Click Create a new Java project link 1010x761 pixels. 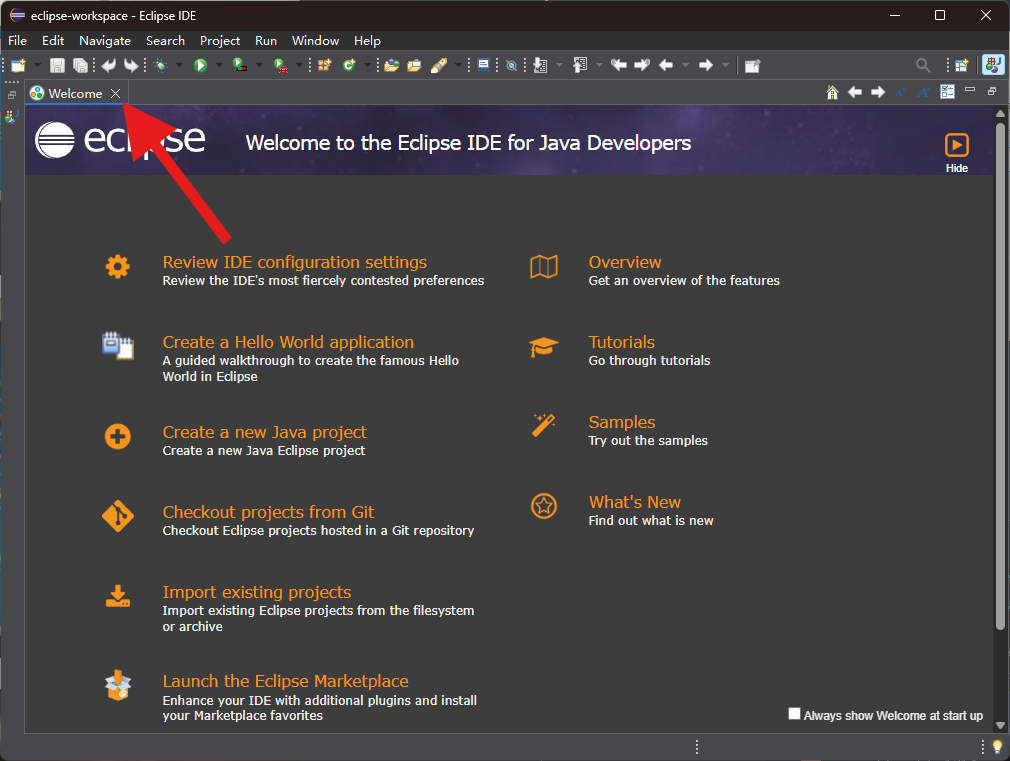click(x=264, y=432)
